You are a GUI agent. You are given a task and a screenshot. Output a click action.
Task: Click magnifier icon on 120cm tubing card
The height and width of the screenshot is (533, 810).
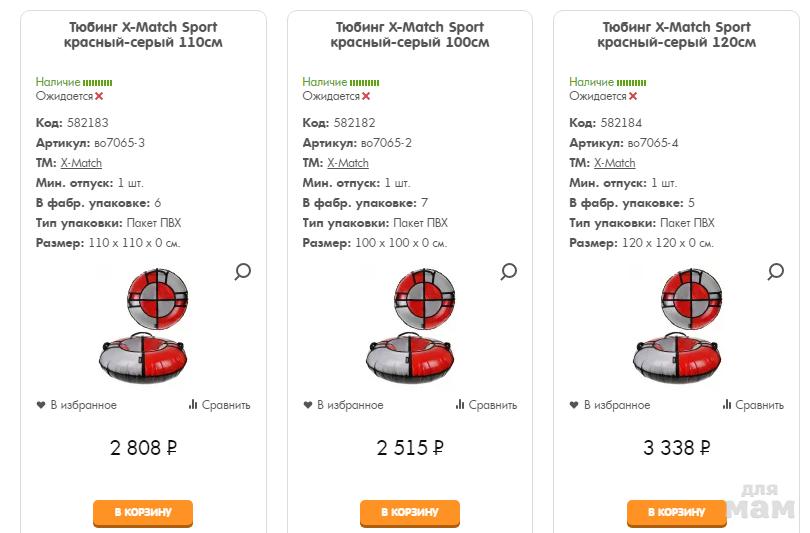point(775,271)
